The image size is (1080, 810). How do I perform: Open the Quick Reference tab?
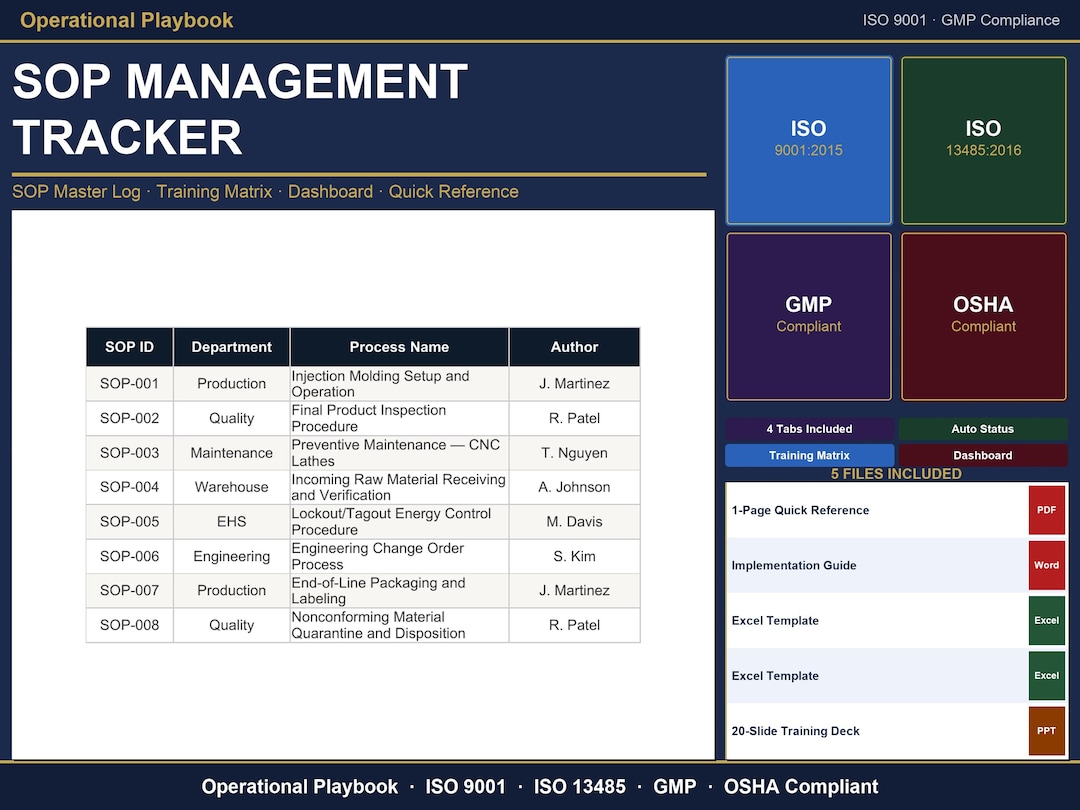pos(454,191)
